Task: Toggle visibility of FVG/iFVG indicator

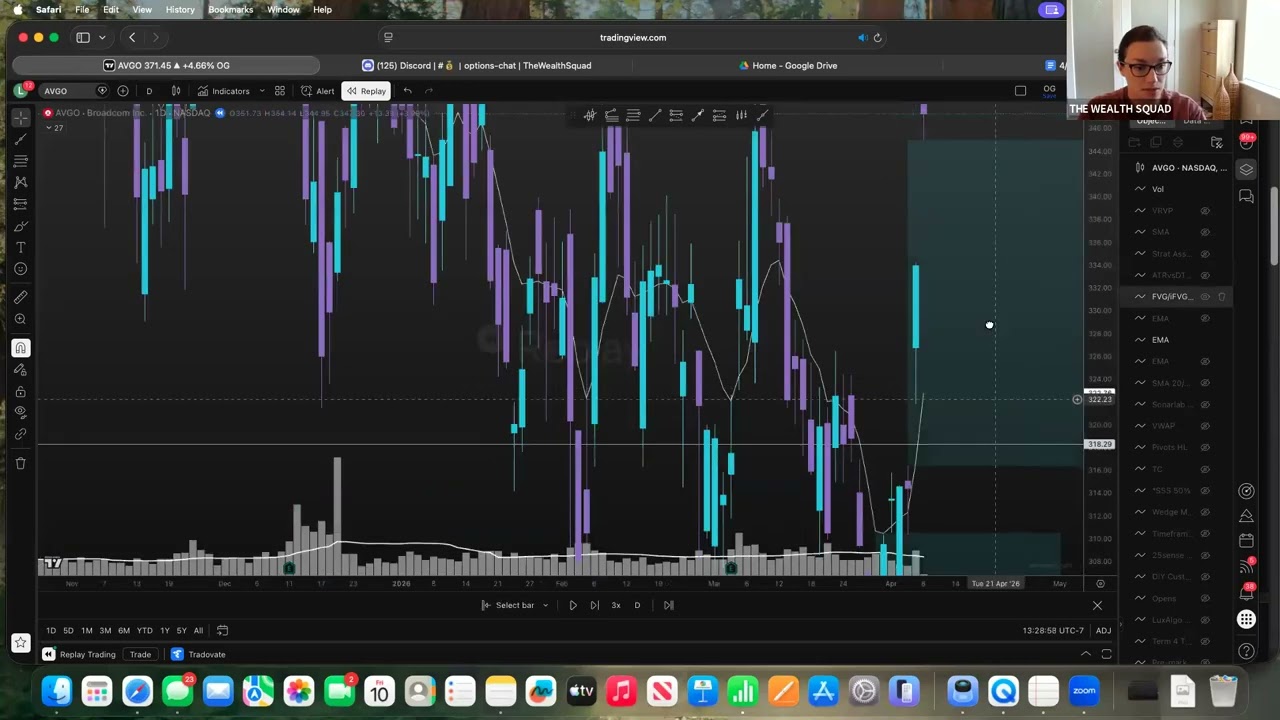Action: (1205, 297)
